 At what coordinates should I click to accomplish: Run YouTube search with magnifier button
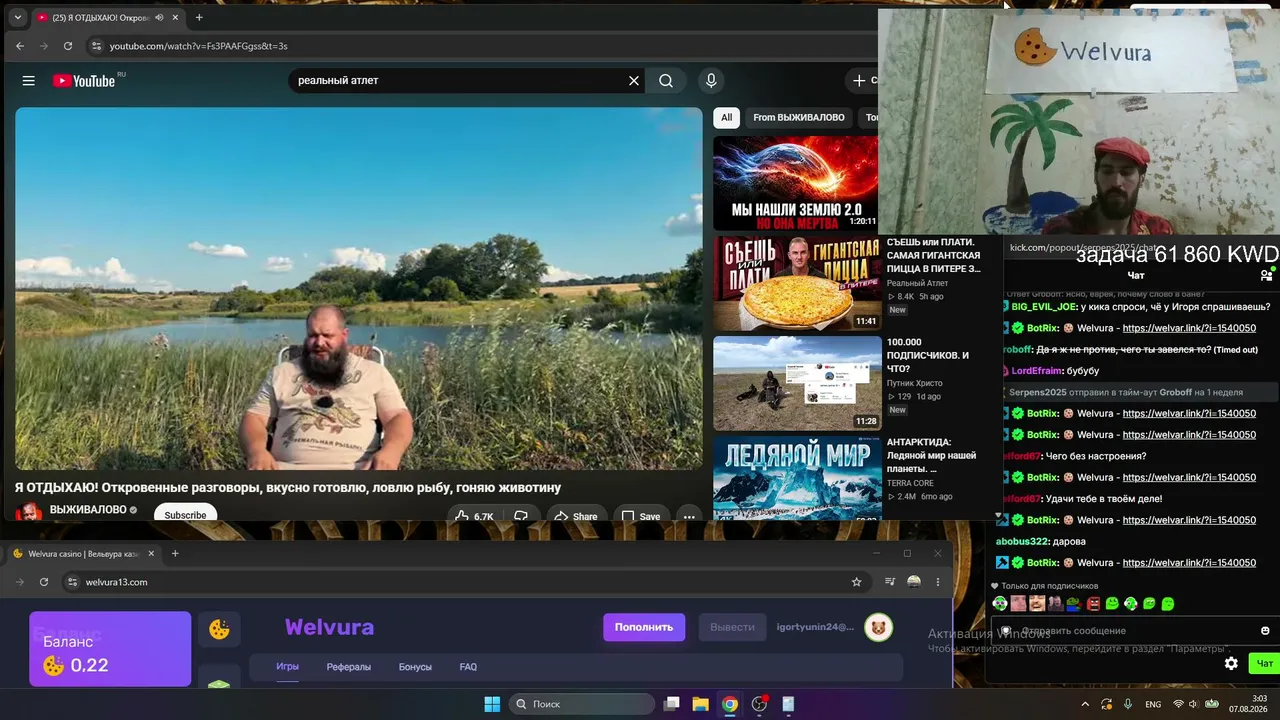(x=666, y=81)
